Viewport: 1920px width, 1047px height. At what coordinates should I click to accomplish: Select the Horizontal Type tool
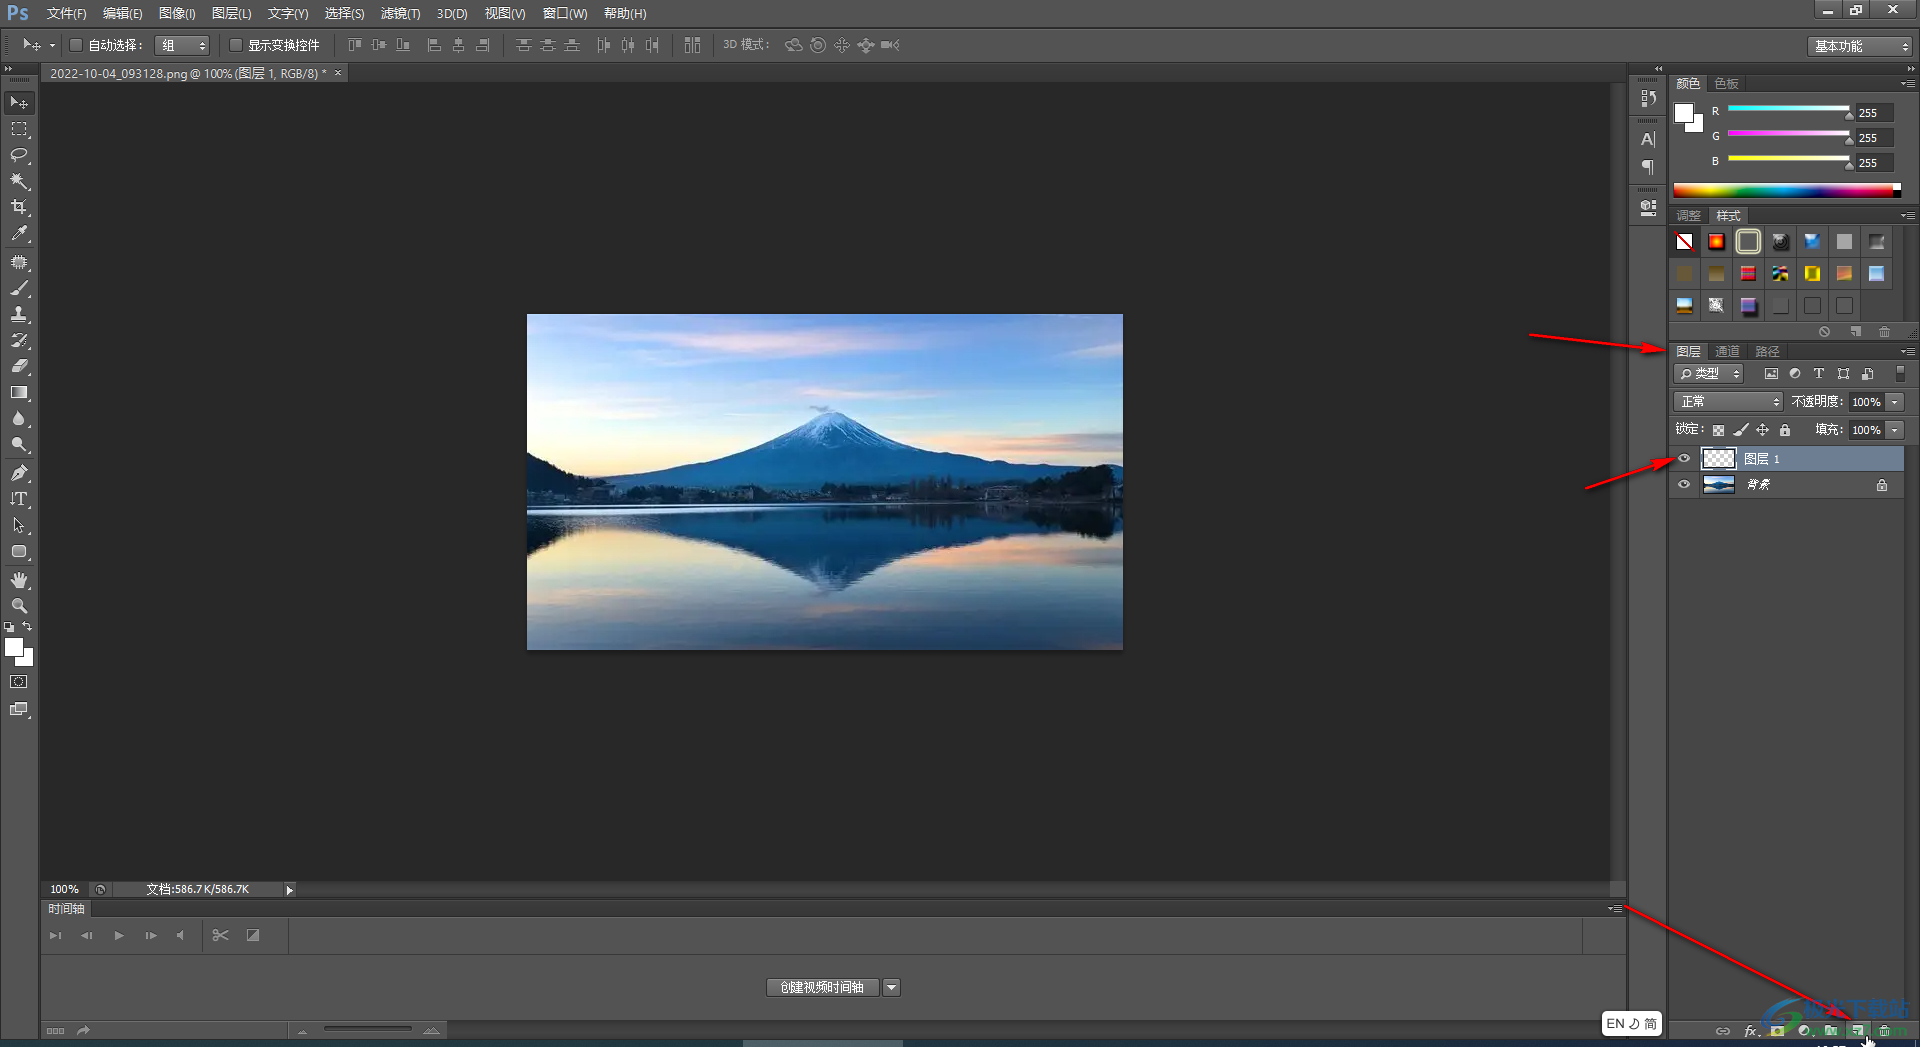(19, 499)
